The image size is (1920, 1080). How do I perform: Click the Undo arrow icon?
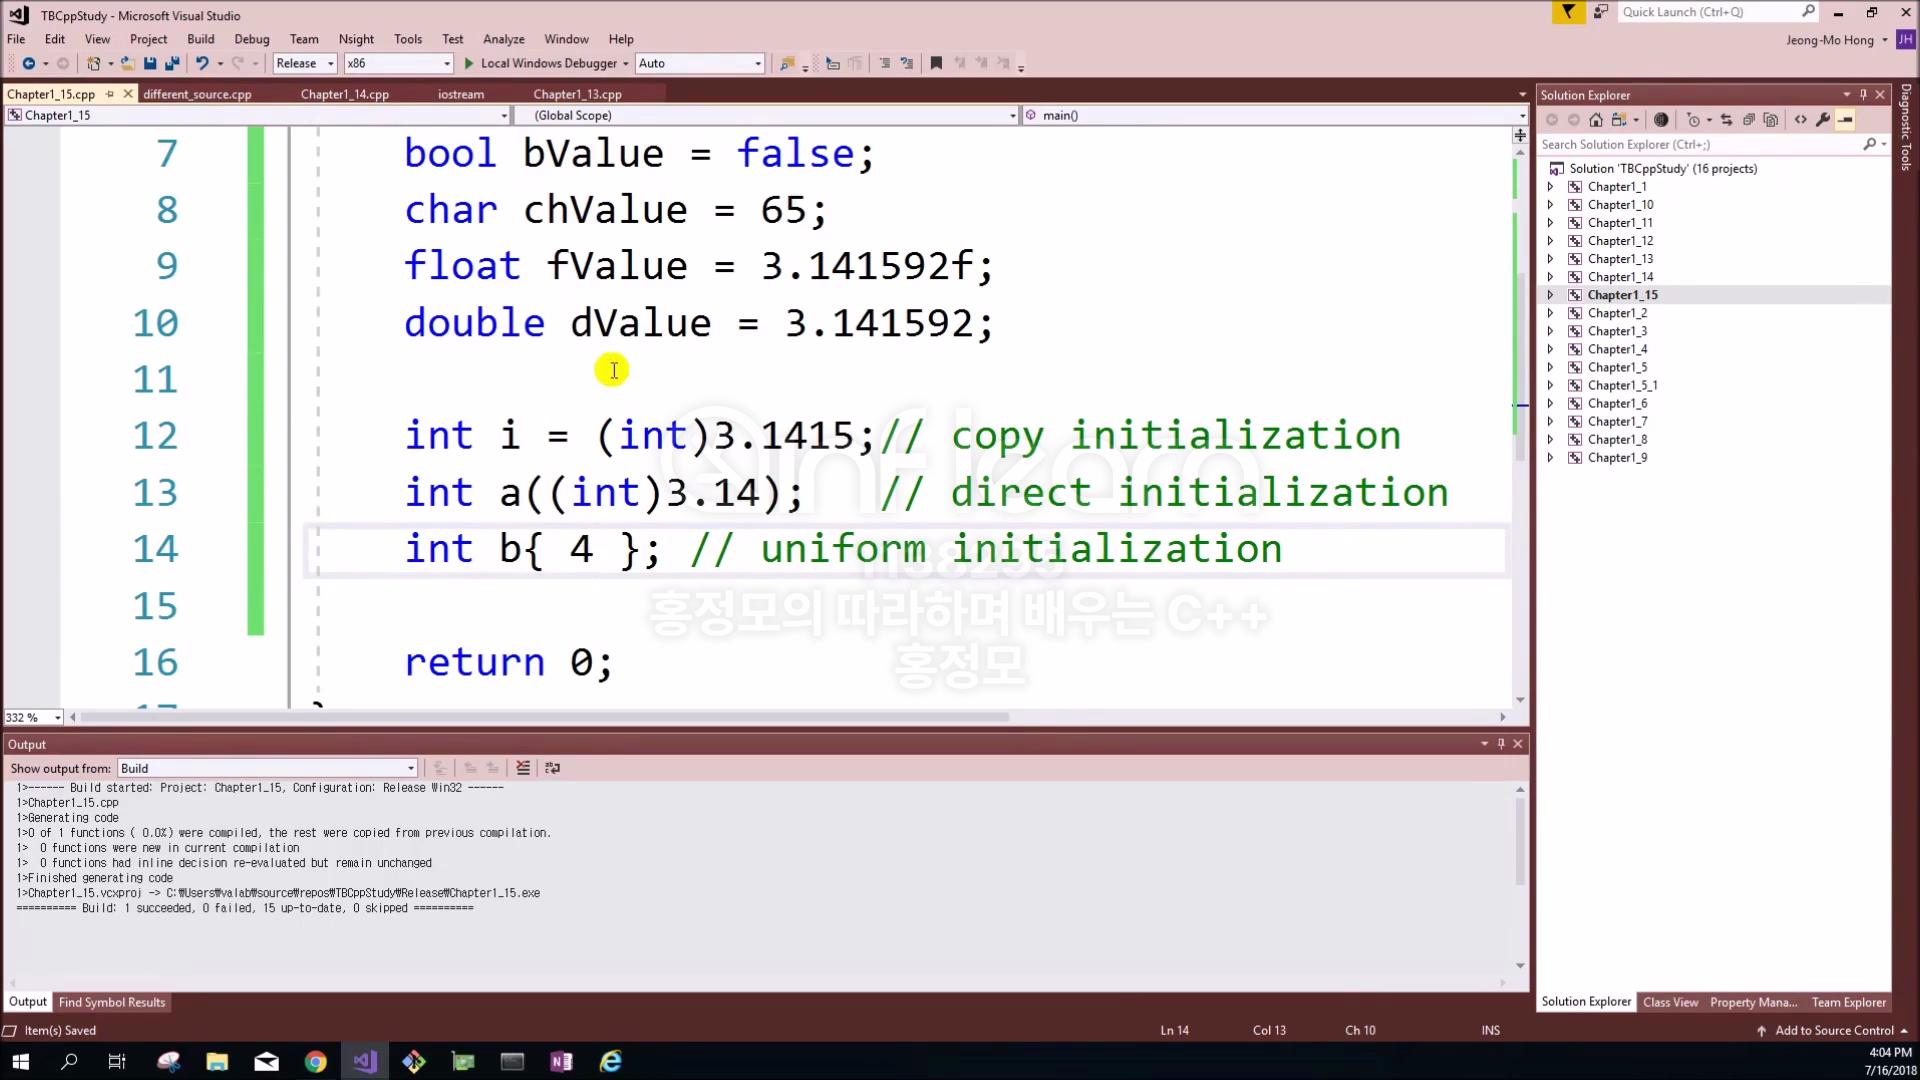[x=202, y=63]
